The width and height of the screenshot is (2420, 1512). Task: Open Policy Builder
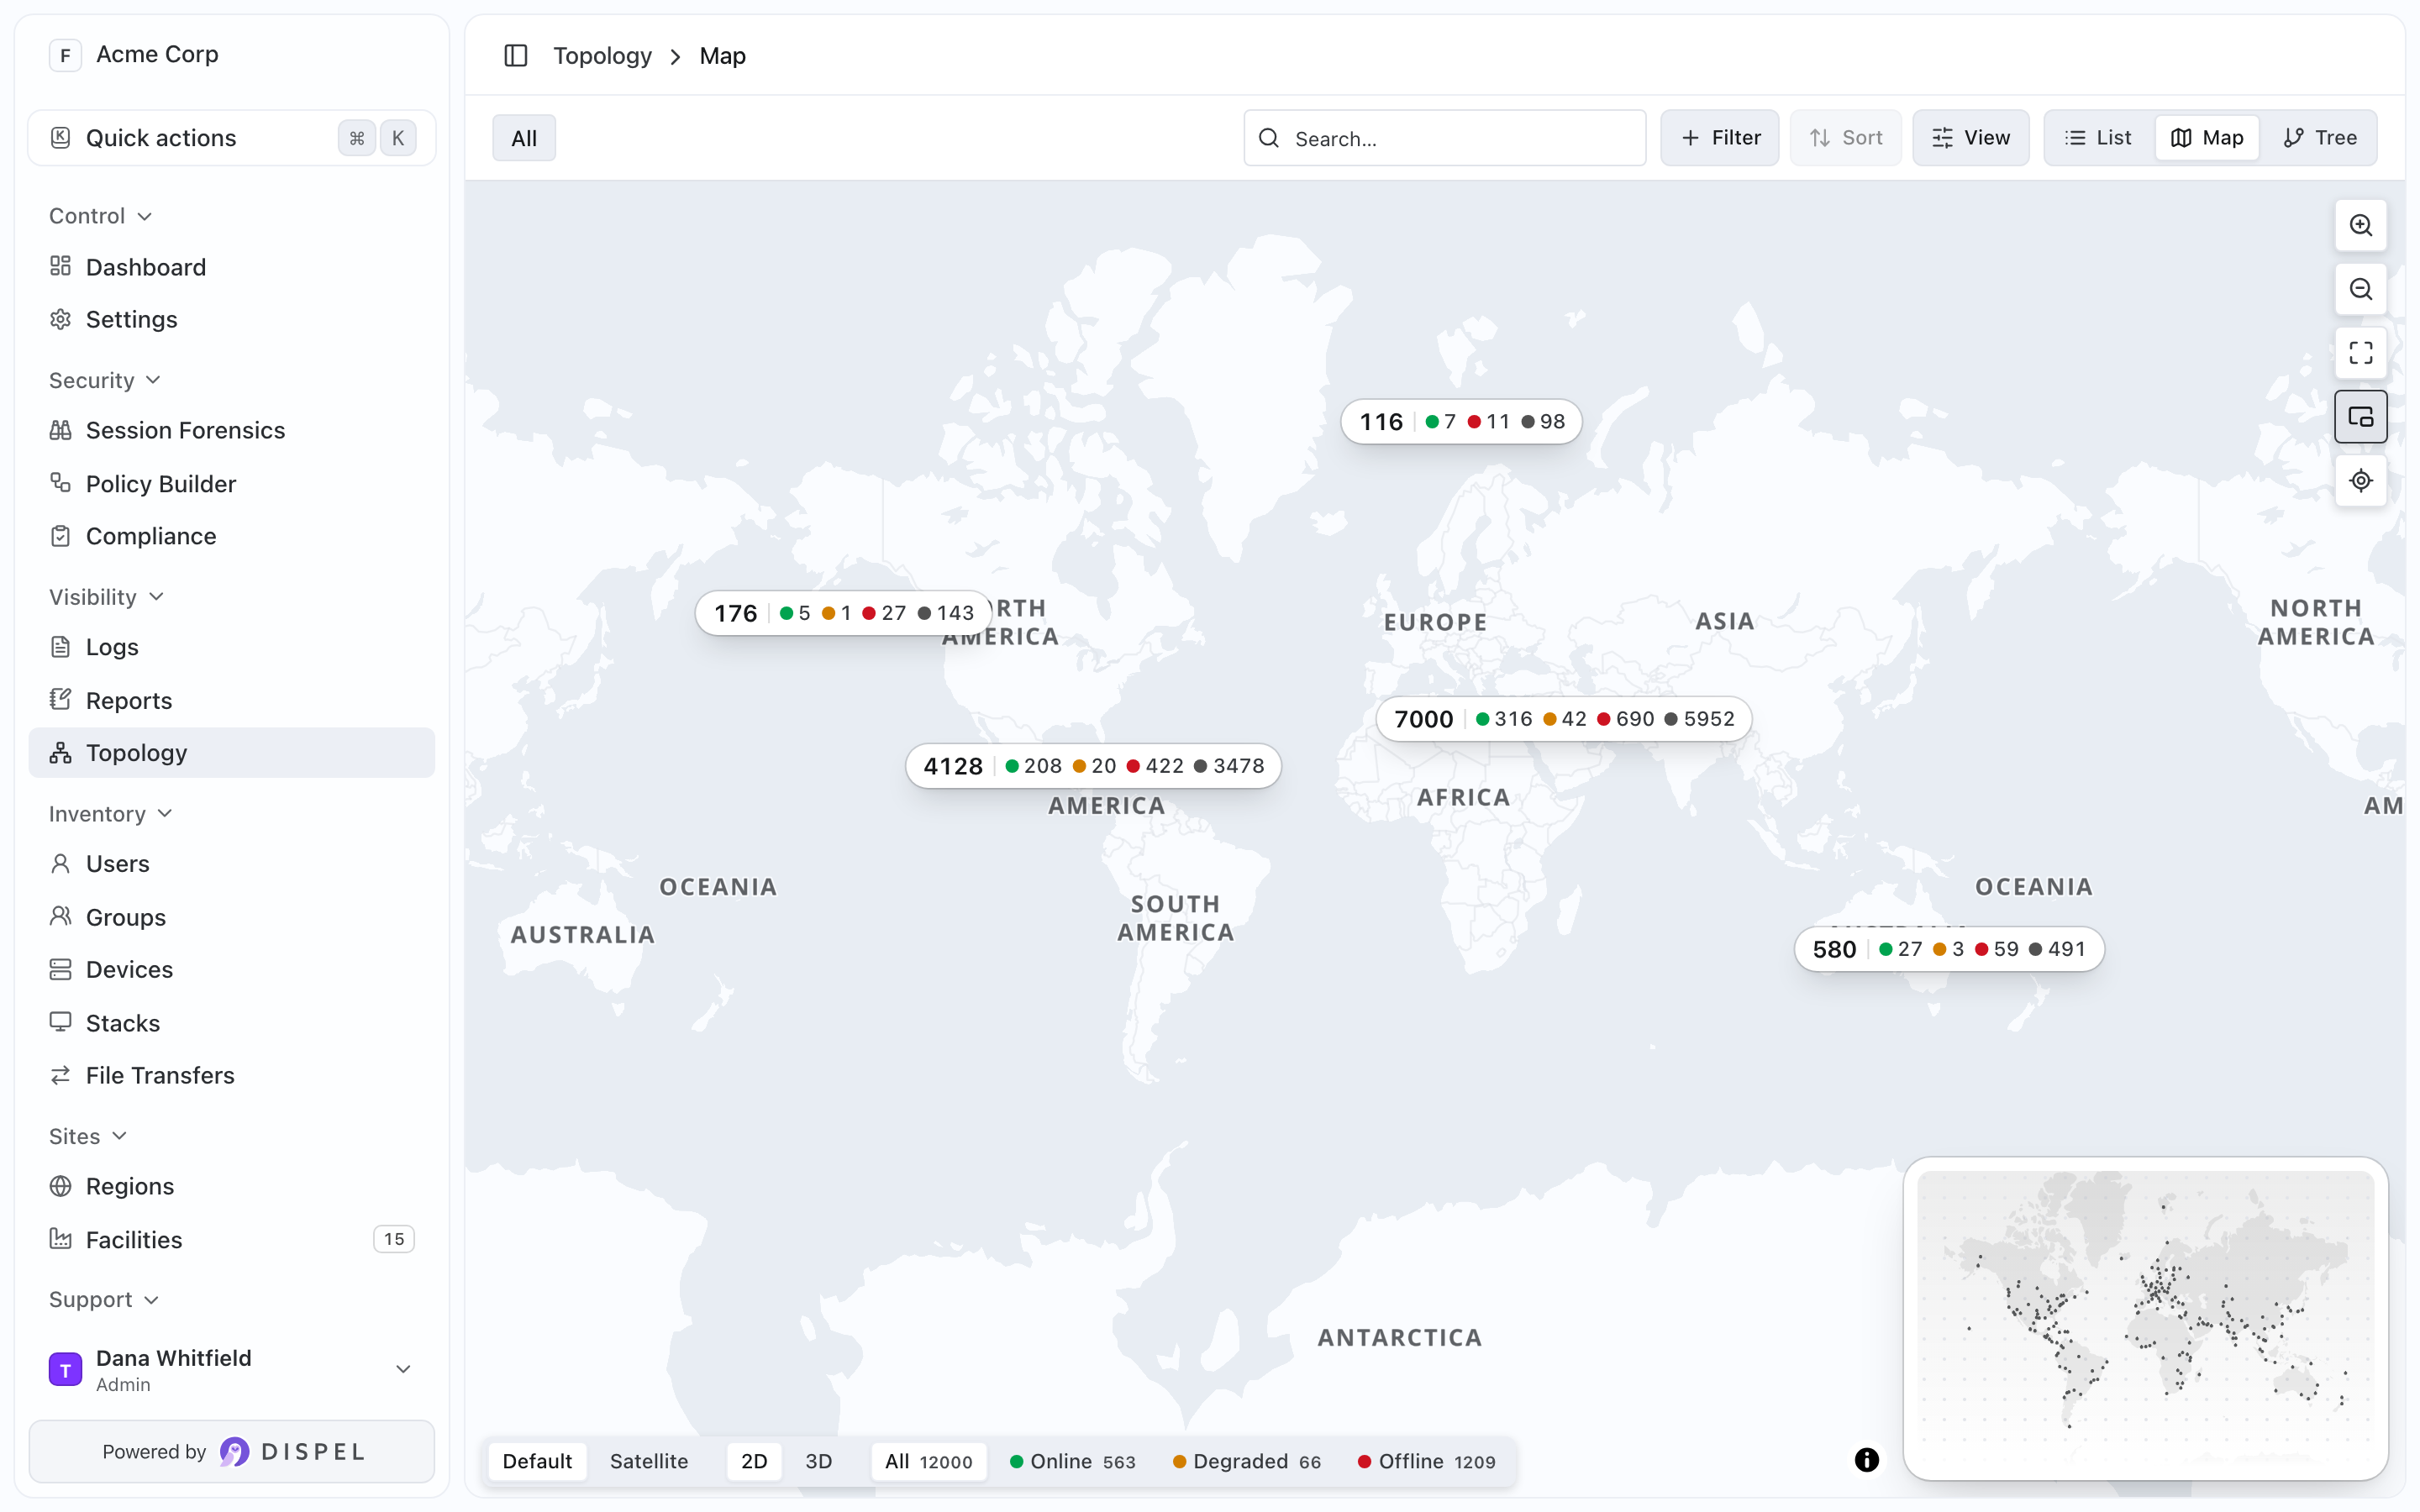pyautogui.click(x=232, y=484)
